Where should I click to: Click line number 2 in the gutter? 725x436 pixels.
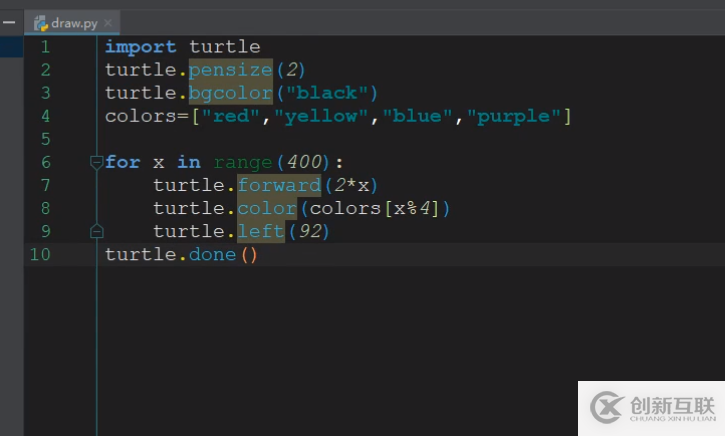pyautogui.click(x=45, y=70)
